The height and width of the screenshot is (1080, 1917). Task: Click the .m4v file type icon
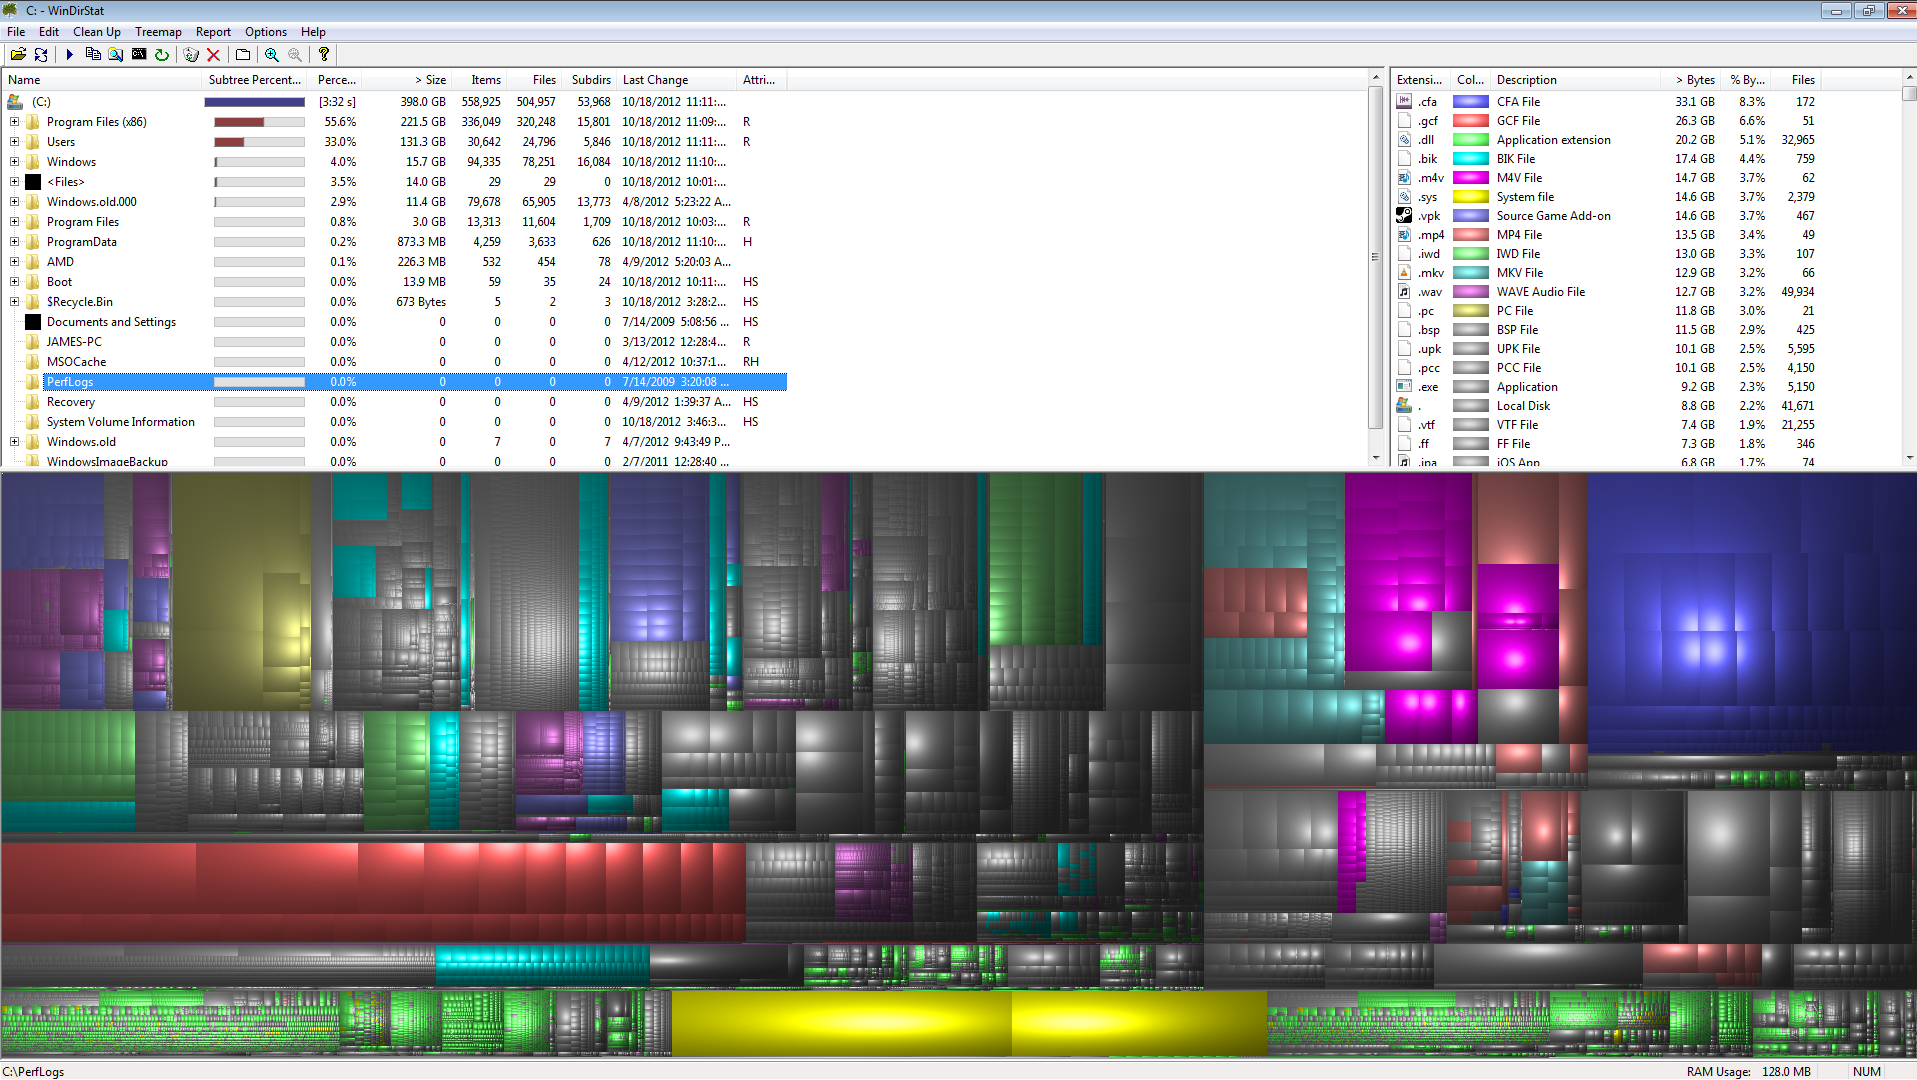pos(1404,178)
